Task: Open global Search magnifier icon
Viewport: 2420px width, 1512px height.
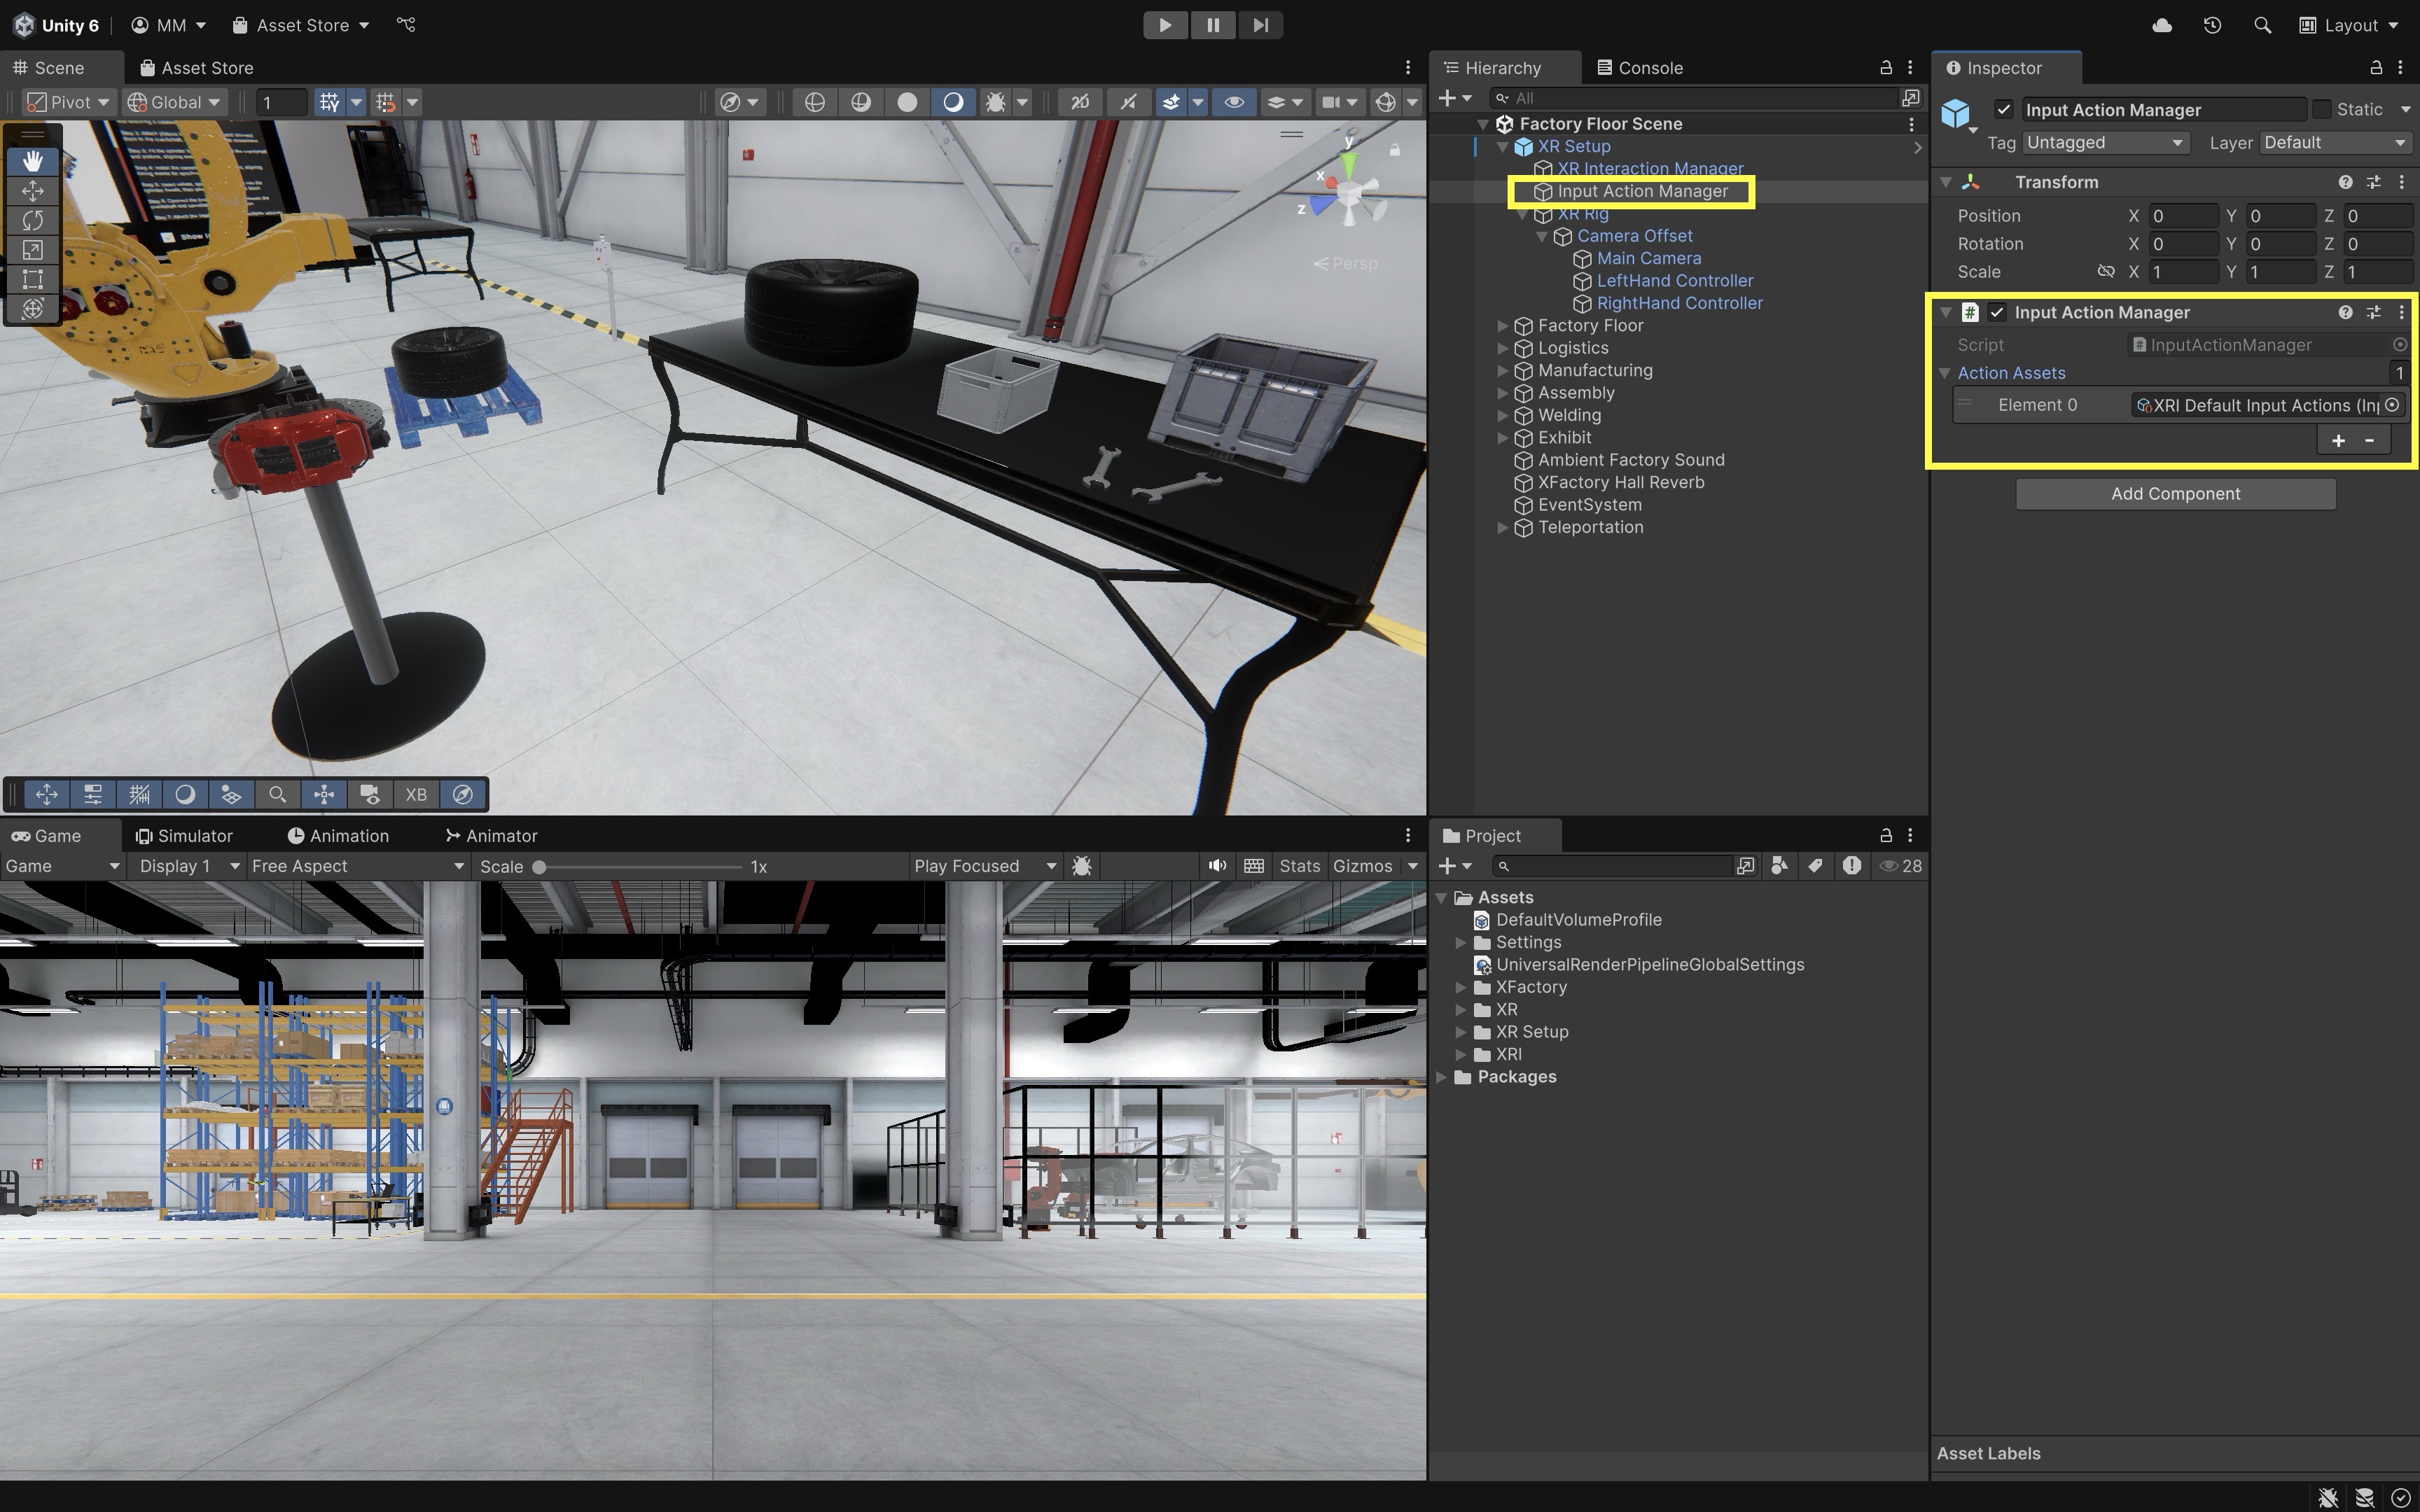Action: pyautogui.click(x=2262, y=25)
